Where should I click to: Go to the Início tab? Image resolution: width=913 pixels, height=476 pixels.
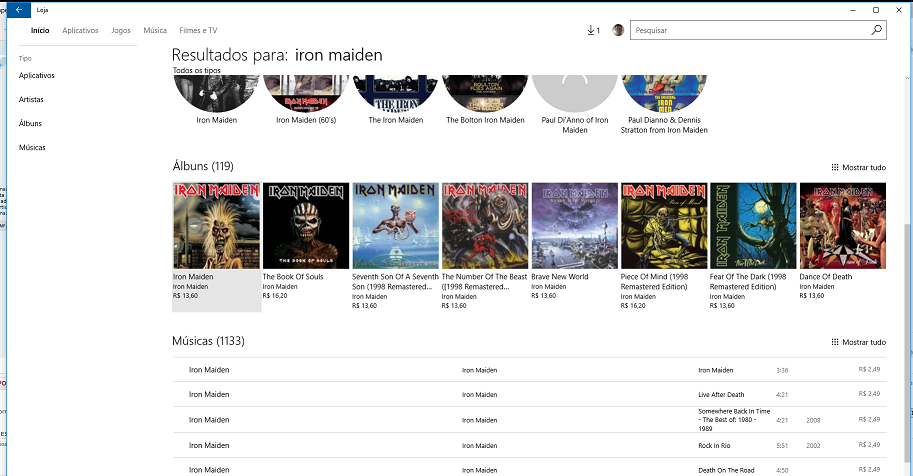[x=40, y=30]
